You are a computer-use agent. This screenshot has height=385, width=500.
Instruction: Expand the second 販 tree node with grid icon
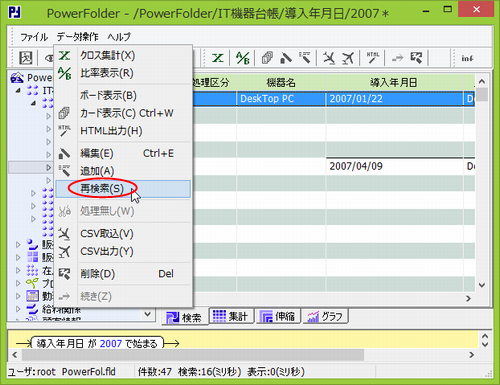coord(18,257)
